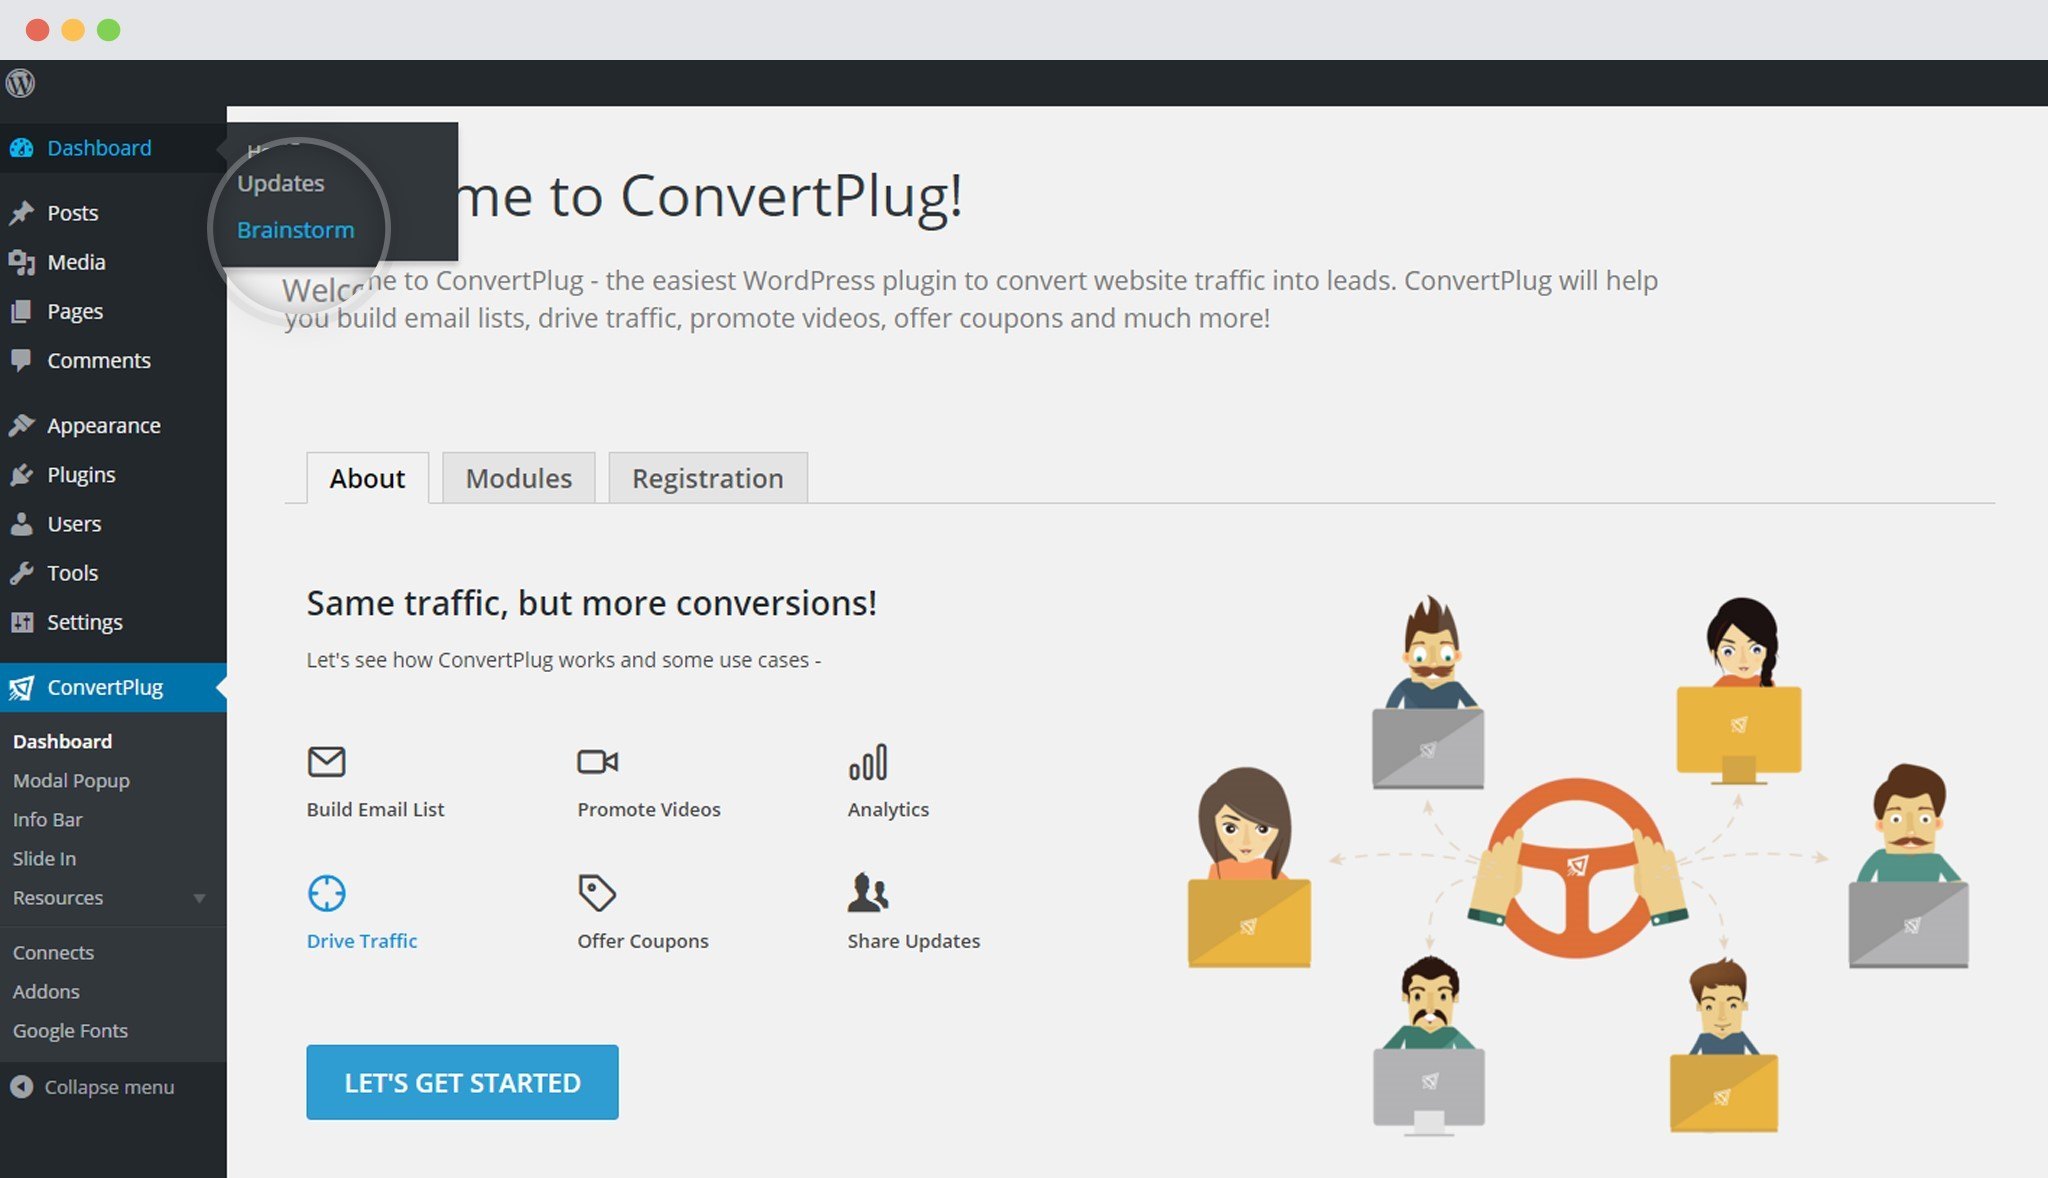
Task: Click the Users person icon
Action: click(x=21, y=523)
